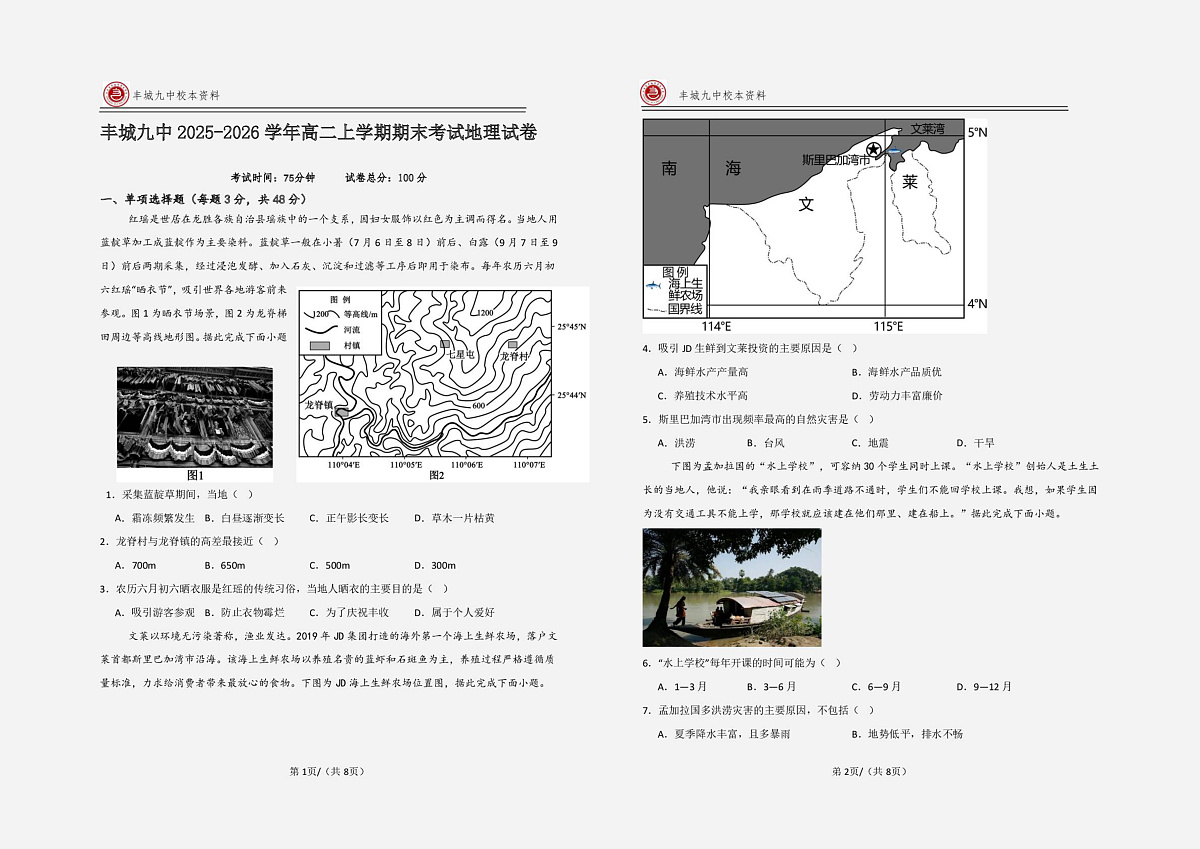
Task: Click the 25°45′N label beside contour map
Action: pos(572,326)
